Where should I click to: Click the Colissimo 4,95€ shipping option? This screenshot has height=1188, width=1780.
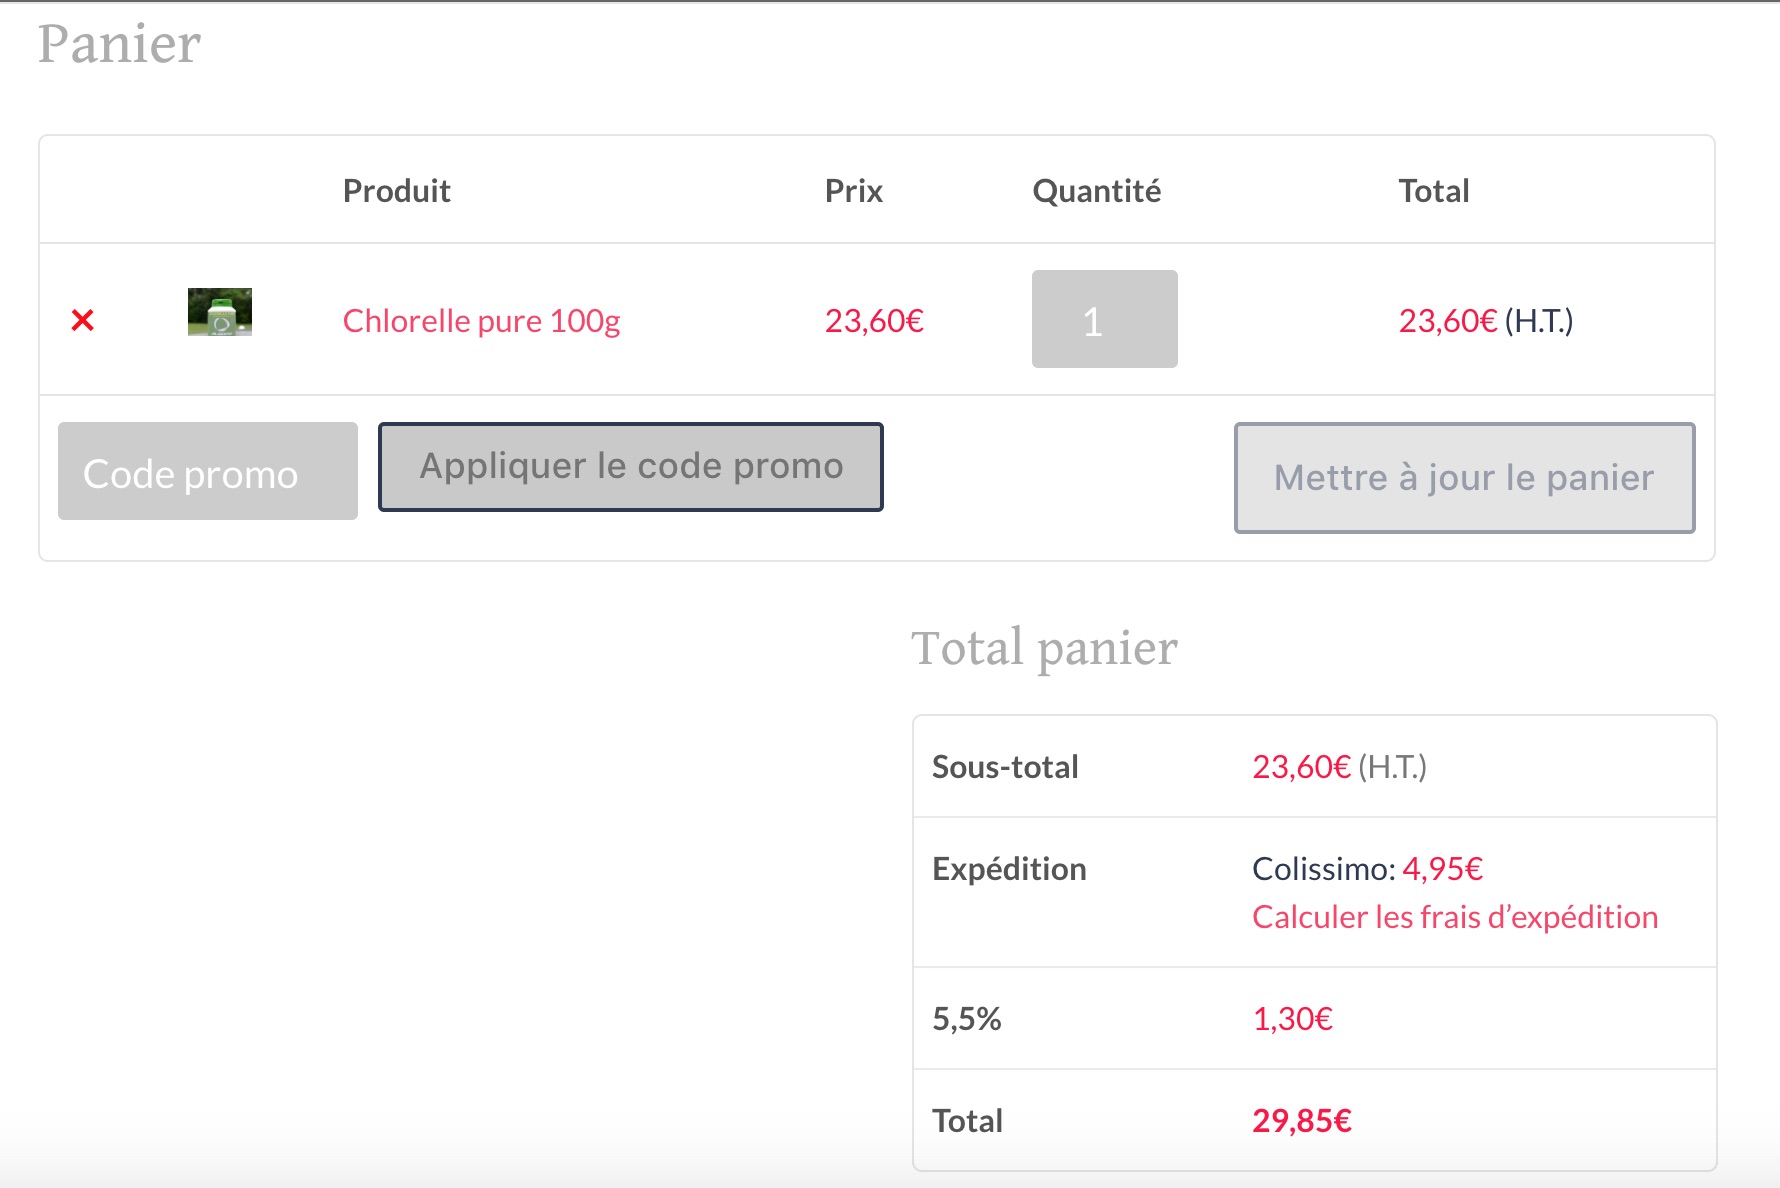click(1366, 869)
